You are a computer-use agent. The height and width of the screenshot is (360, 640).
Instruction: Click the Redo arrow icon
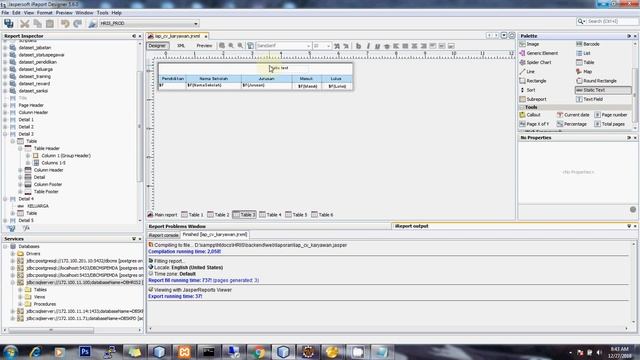(78, 24)
